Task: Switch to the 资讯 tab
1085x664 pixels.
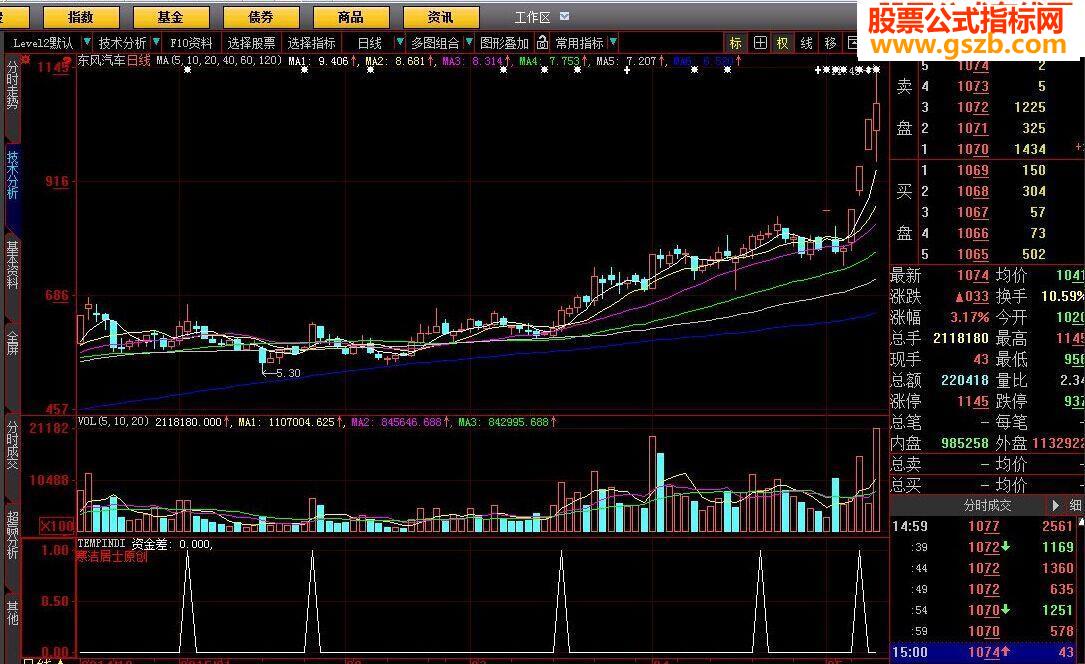Action: [440, 17]
